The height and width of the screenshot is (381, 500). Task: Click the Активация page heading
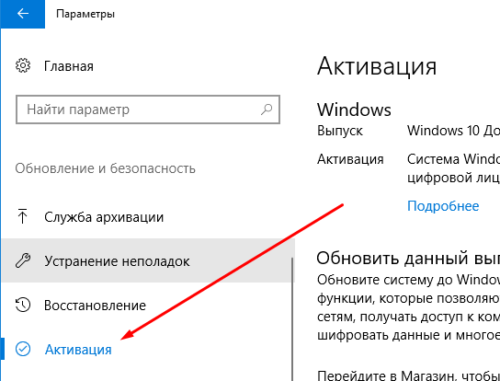tap(377, 66)
